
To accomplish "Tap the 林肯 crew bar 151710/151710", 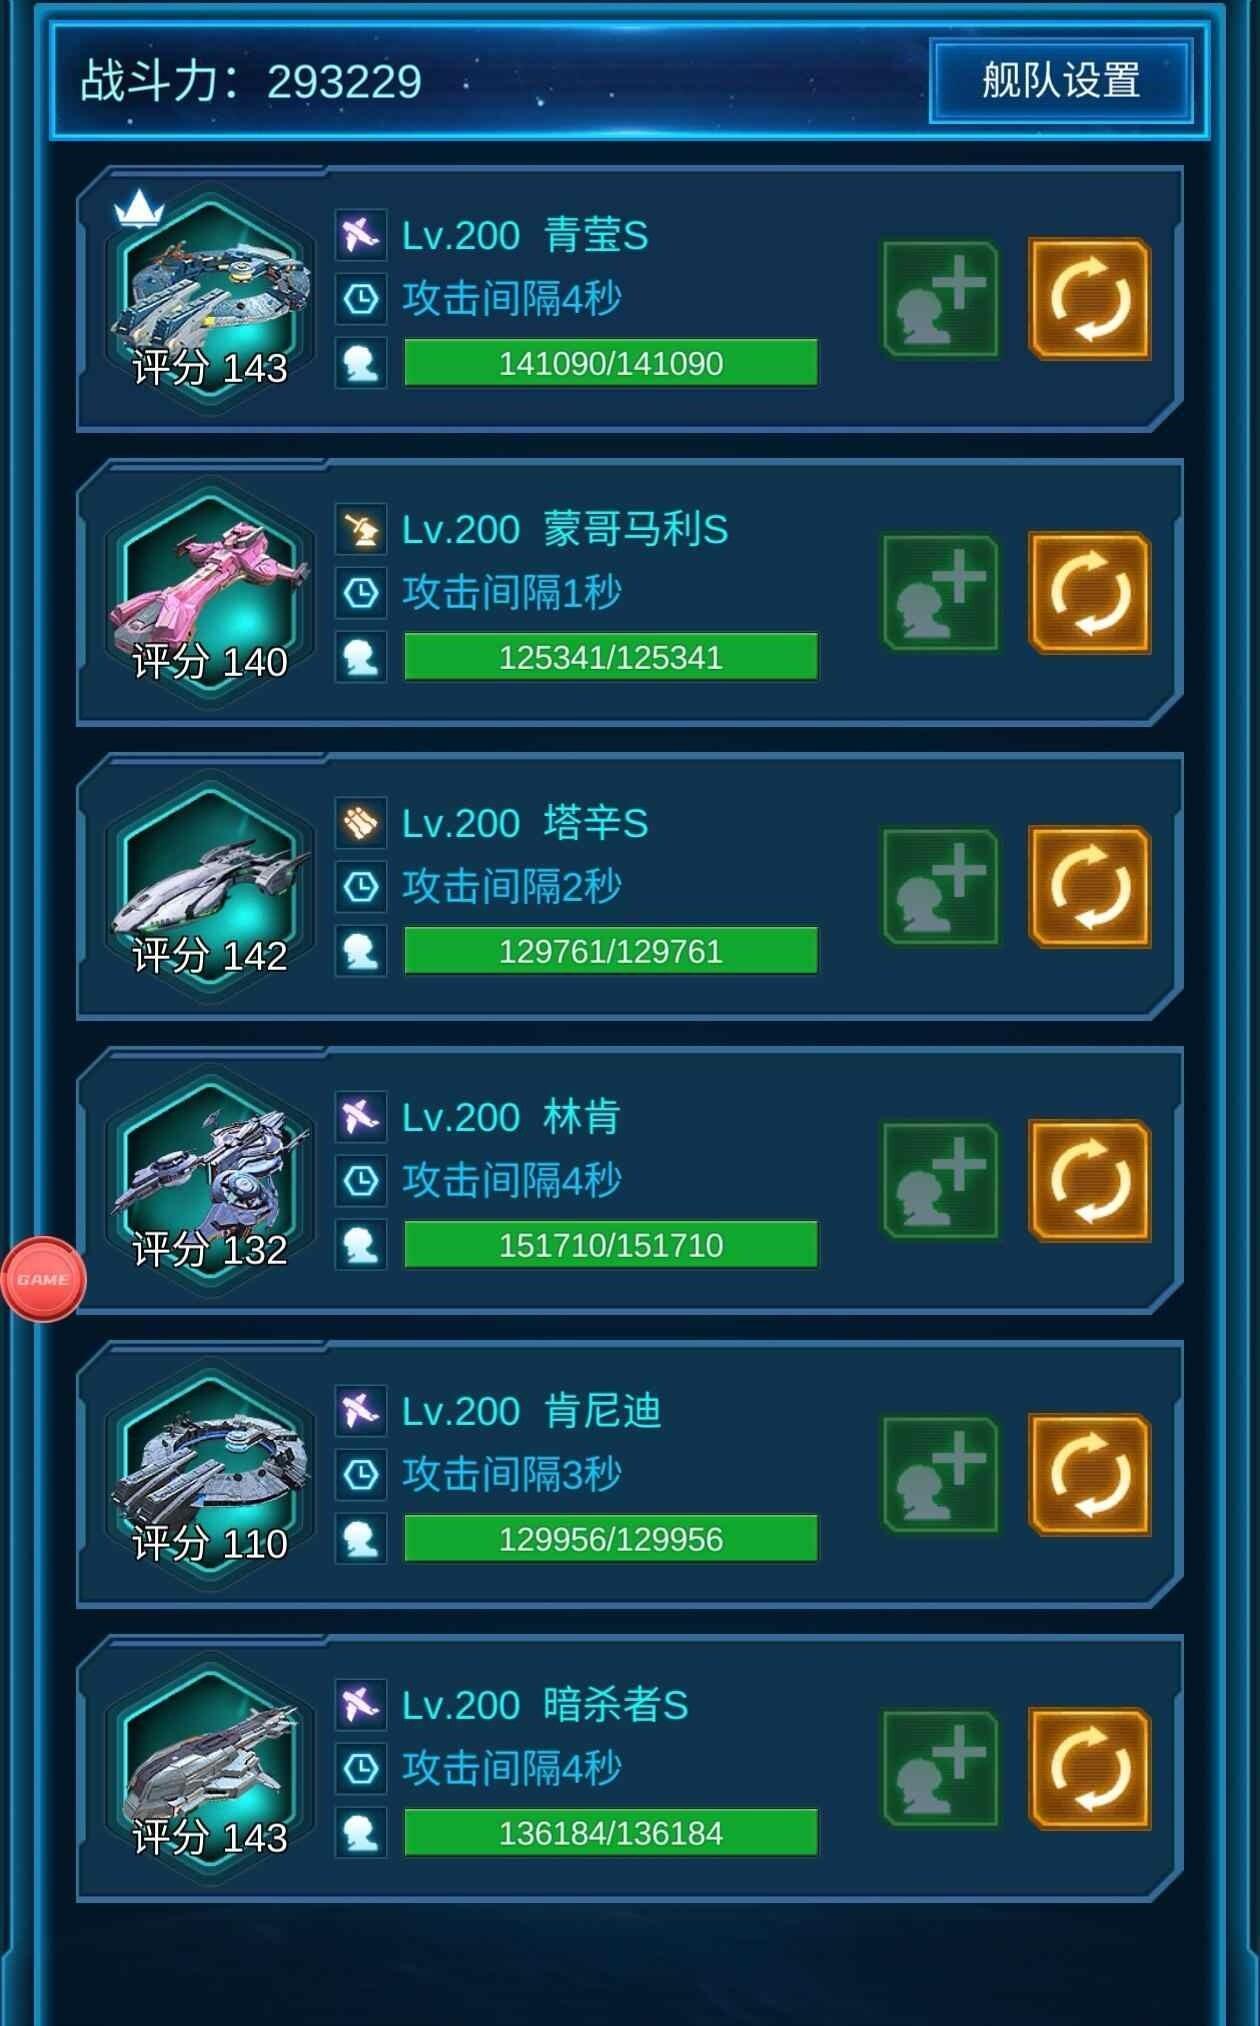I will [x=611, y=1245].
